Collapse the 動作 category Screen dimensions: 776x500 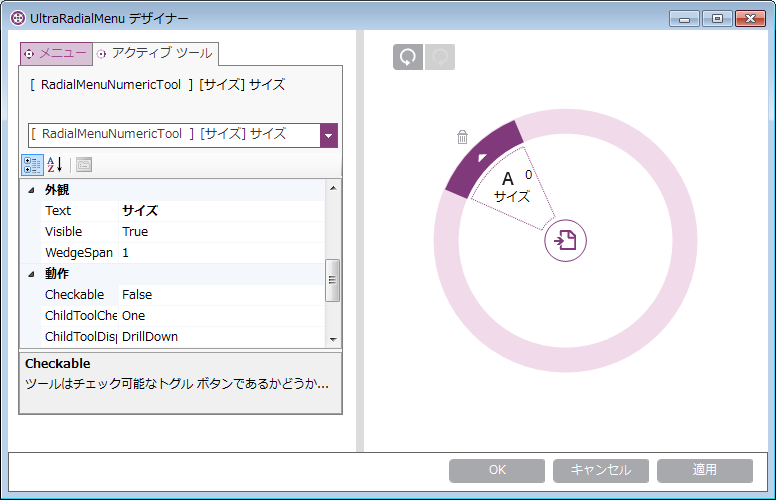pos(32,274)
